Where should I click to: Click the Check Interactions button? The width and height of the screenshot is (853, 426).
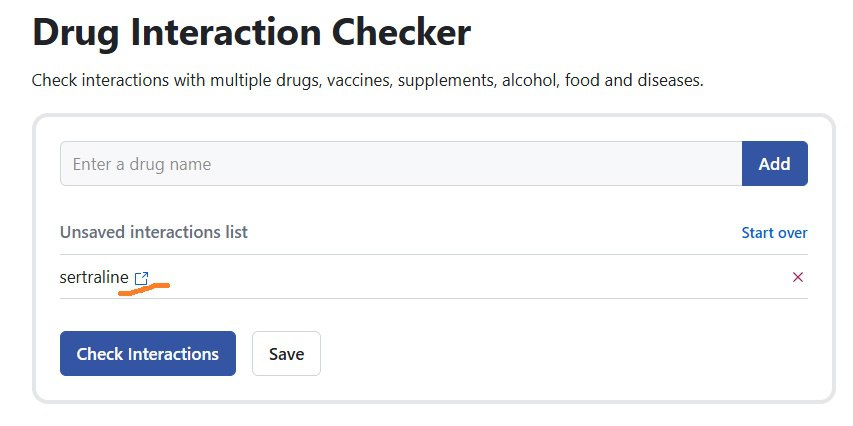148,354
